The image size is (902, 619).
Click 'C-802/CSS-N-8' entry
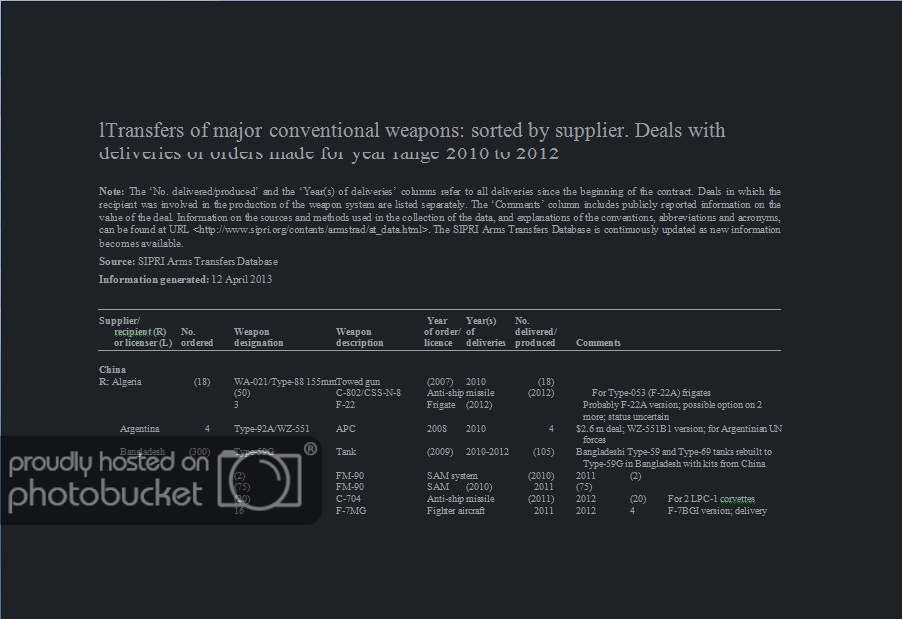(x=368, y=393)
